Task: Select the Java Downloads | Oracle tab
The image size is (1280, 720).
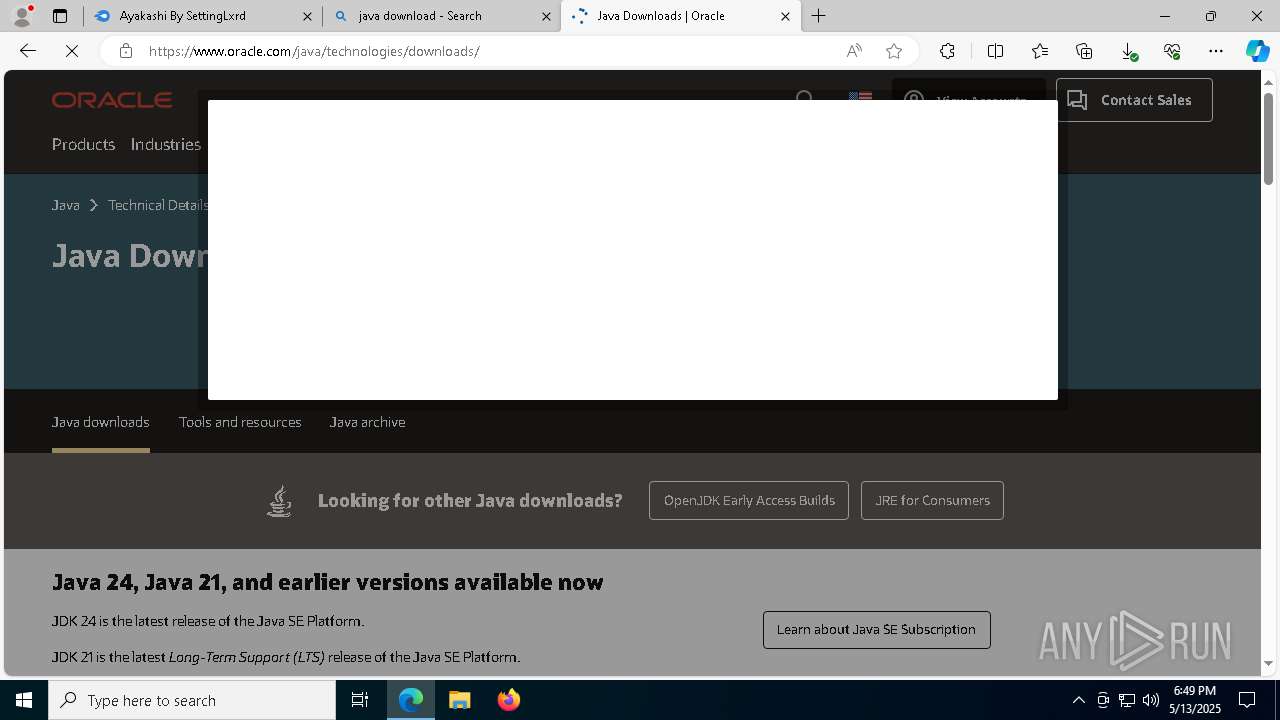Action: click(681, 16)
